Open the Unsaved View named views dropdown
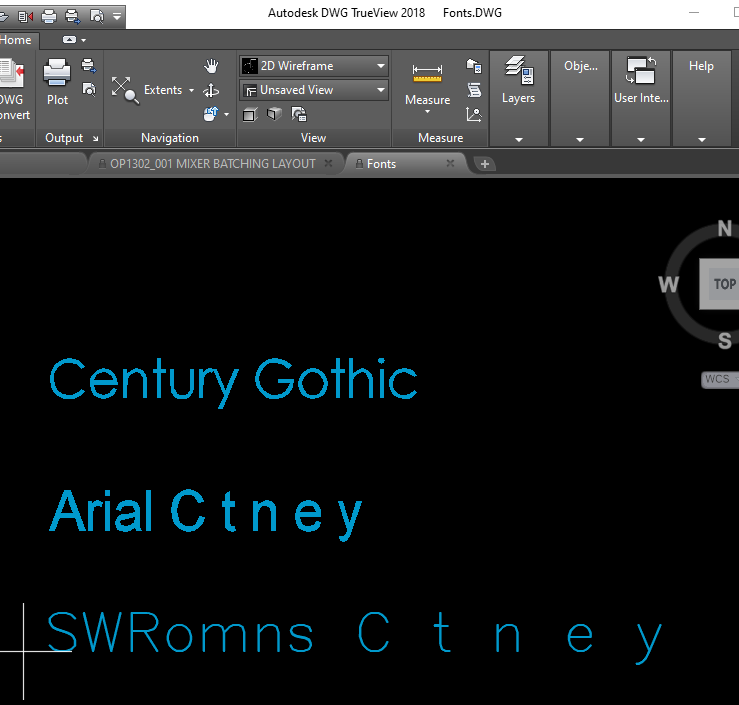 pos(314,90)
